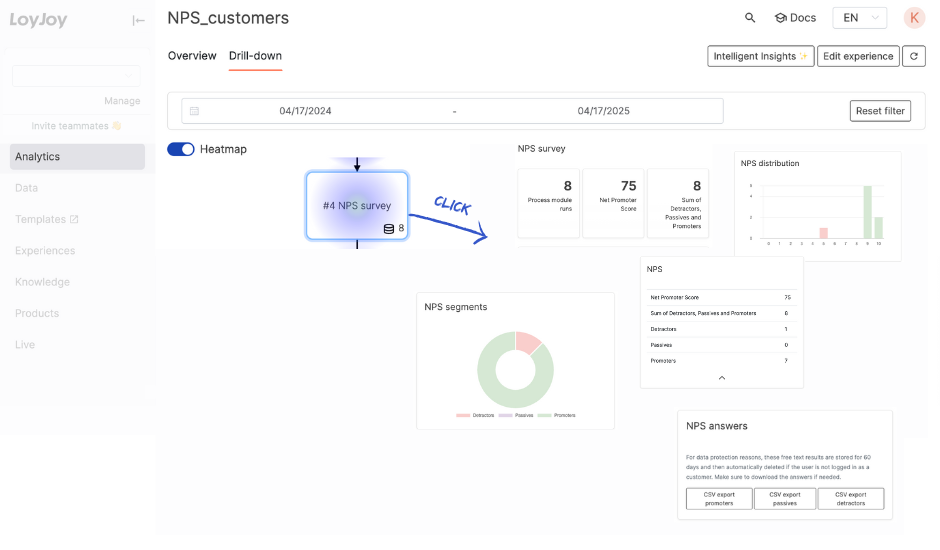Click the start date 04/17/2024 field

pos(305,111)
